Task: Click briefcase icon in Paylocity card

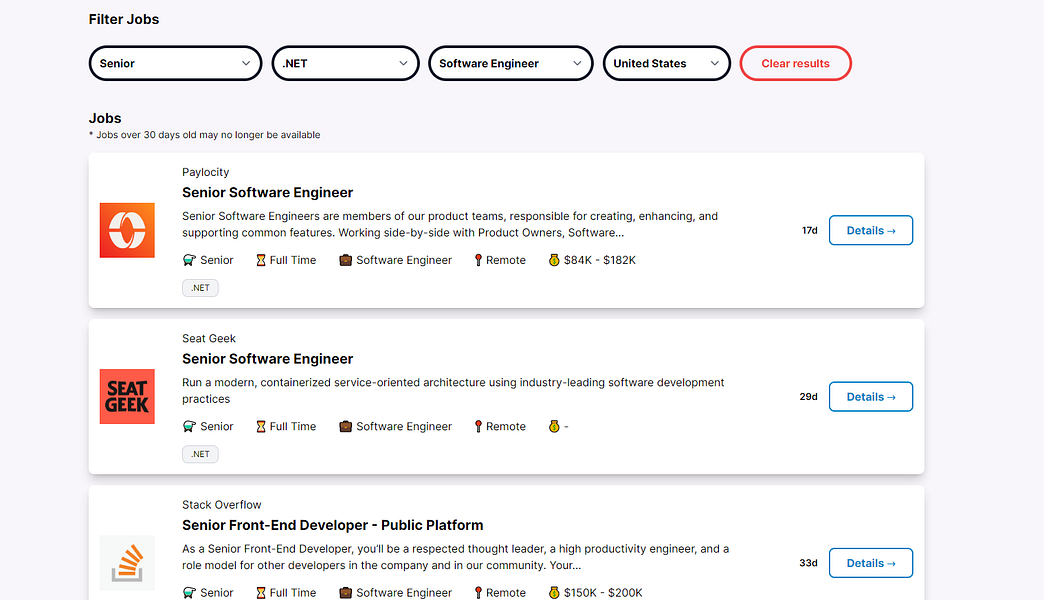Action: (x=346, y=260)
